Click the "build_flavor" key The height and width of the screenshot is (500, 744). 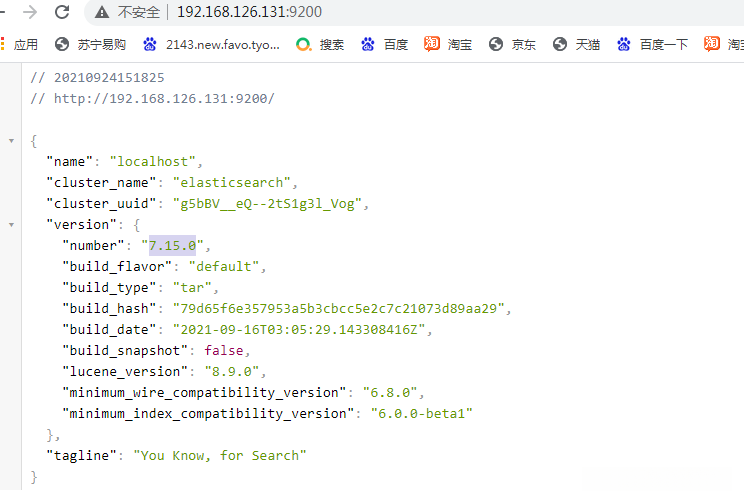click(x=117, y=267)
